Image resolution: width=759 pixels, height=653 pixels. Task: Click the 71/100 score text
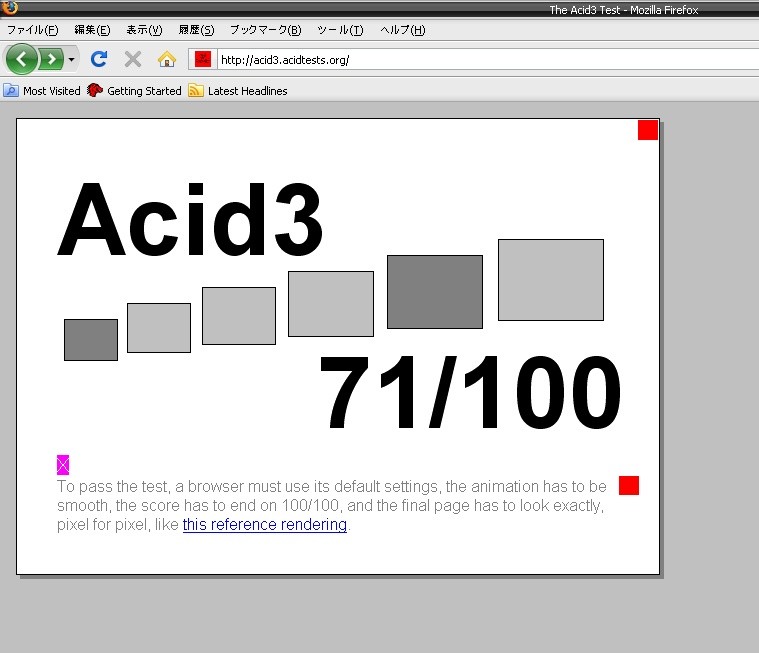tap(470, 392)
